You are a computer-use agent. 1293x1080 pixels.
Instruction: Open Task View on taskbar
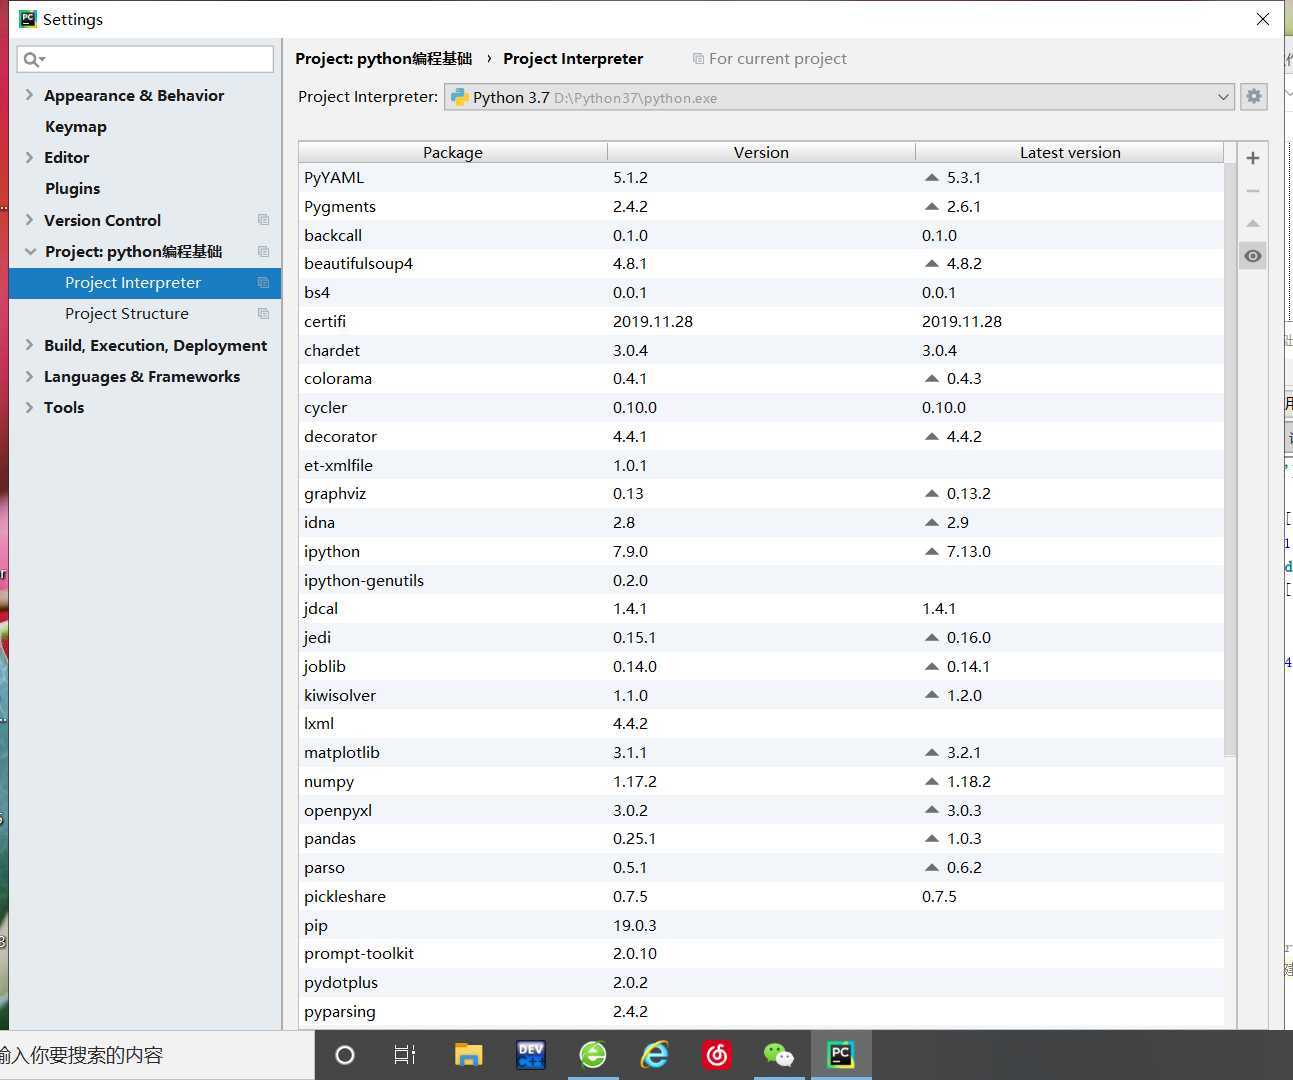(405, 1055)
